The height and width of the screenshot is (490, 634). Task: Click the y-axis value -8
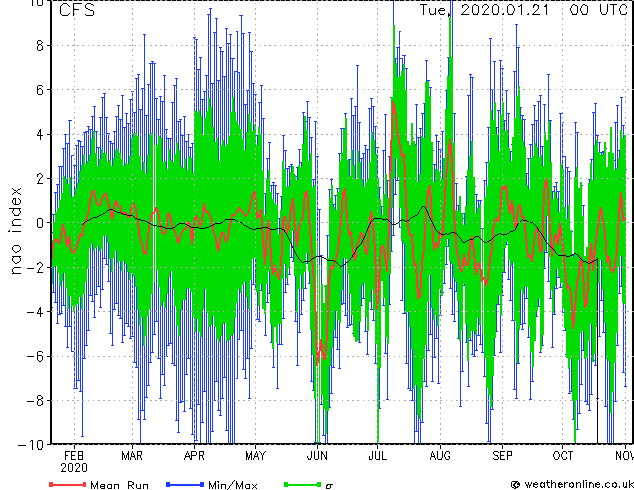[x=35, y=401]
